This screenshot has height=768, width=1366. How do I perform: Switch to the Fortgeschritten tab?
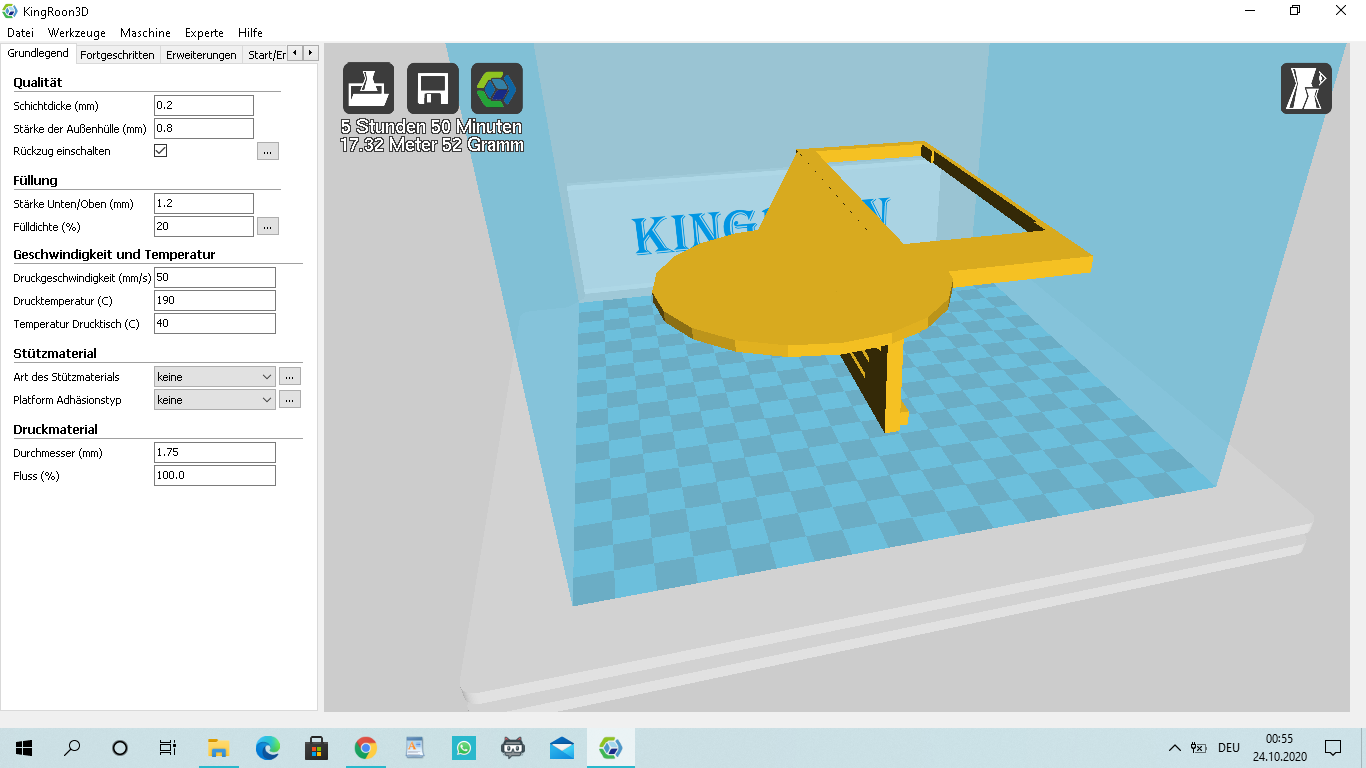(x=118, y=55)
